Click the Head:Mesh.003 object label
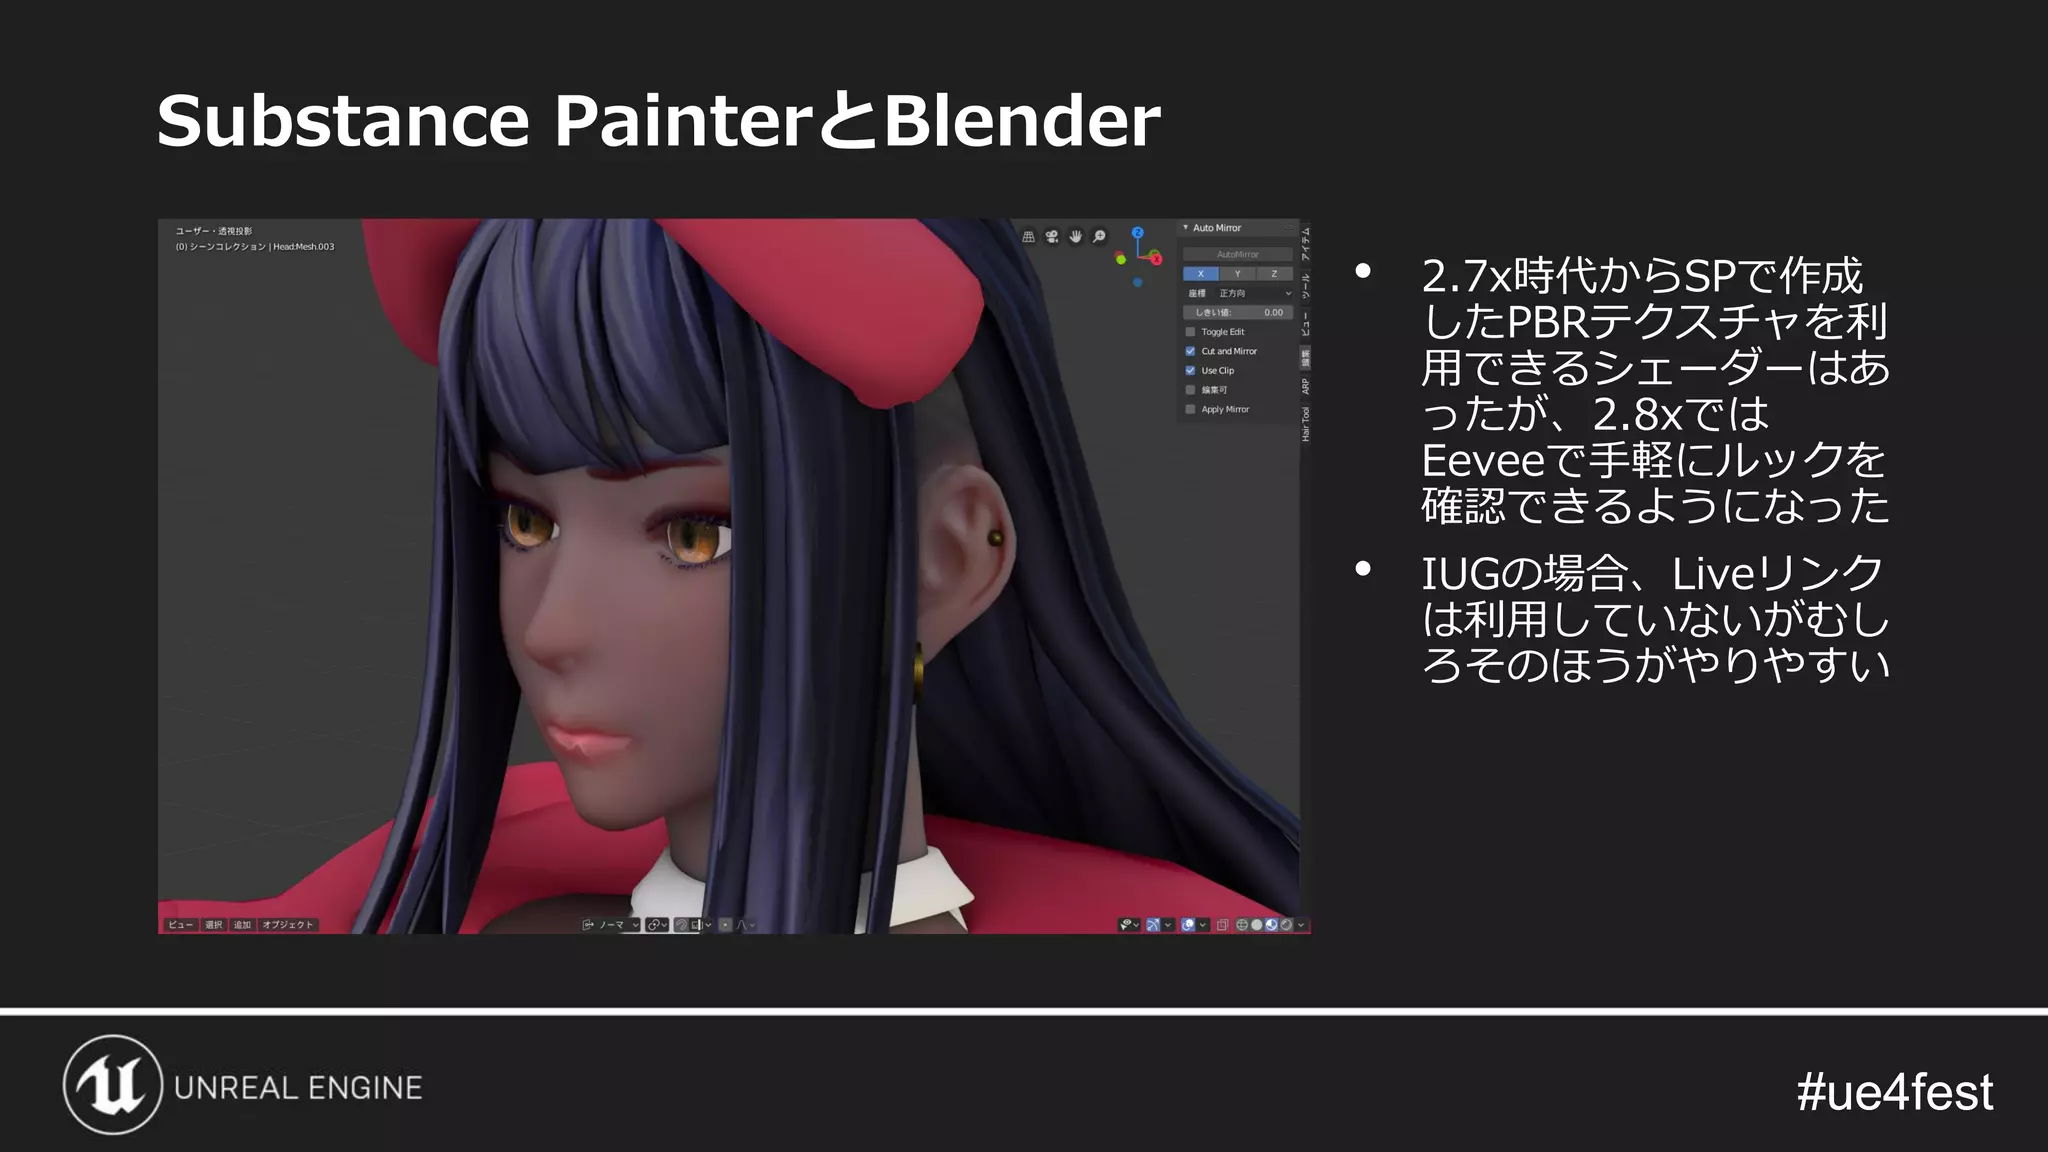Viewport: 2048px width, 1152px height. [304, 247]
